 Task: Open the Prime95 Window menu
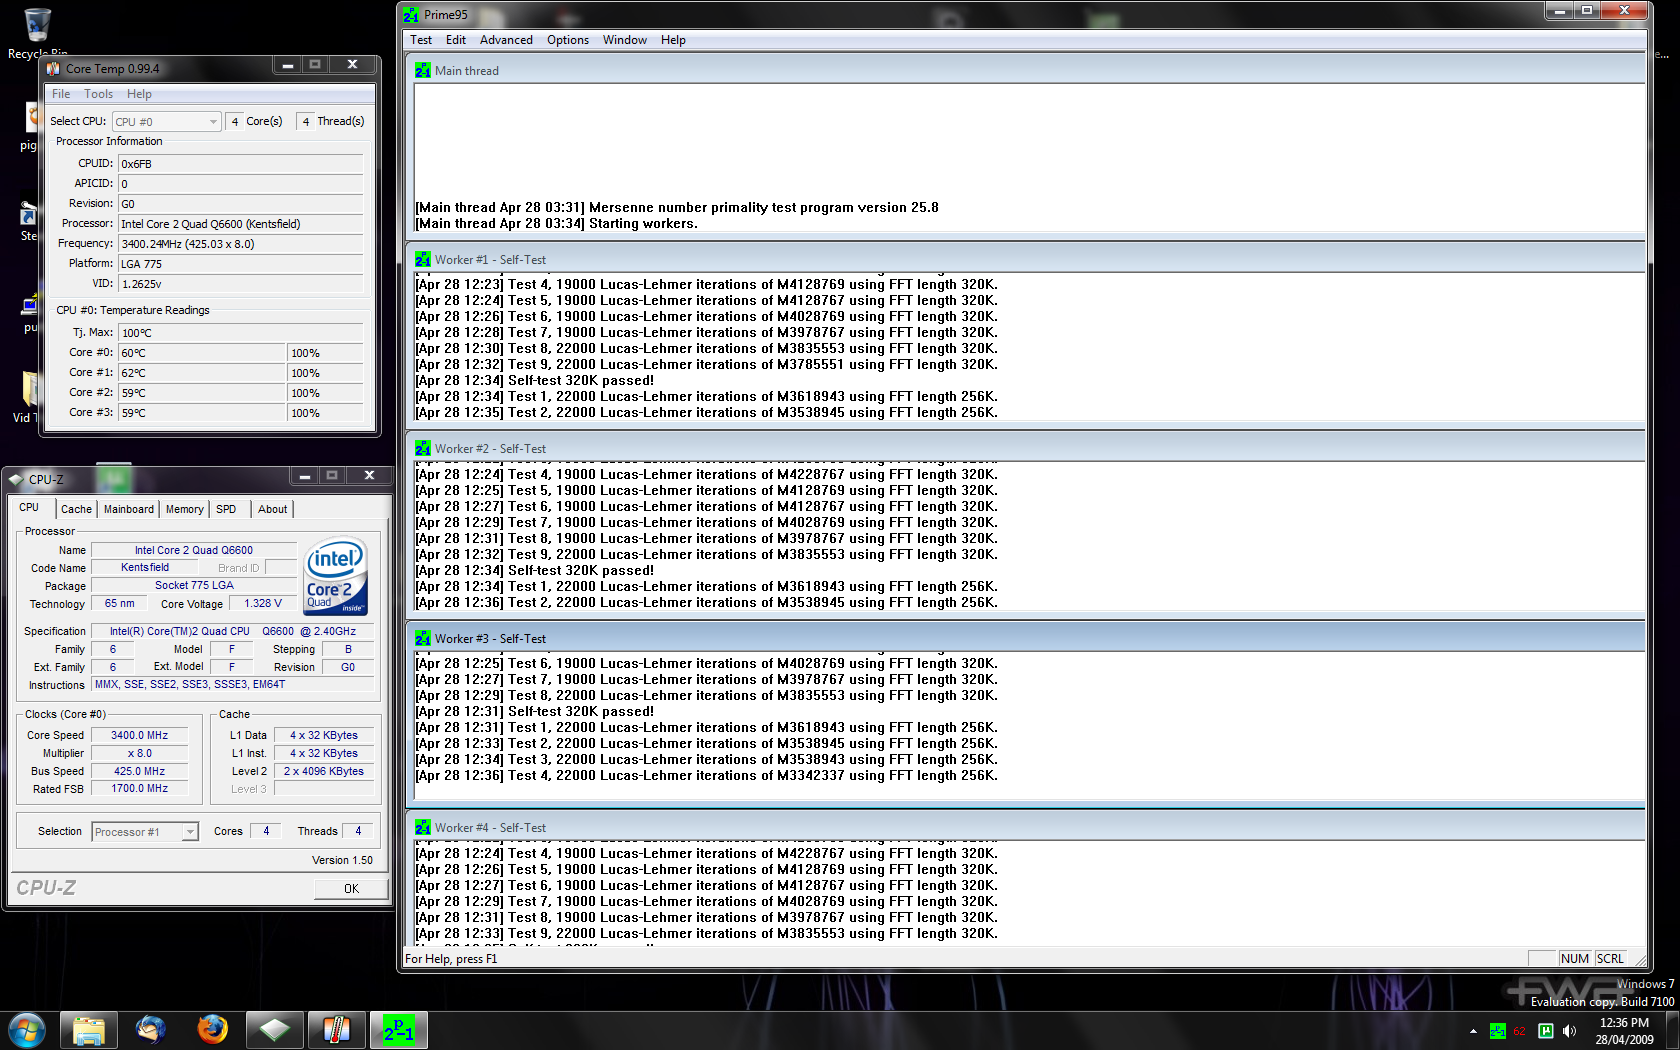(x=625, y=40)
